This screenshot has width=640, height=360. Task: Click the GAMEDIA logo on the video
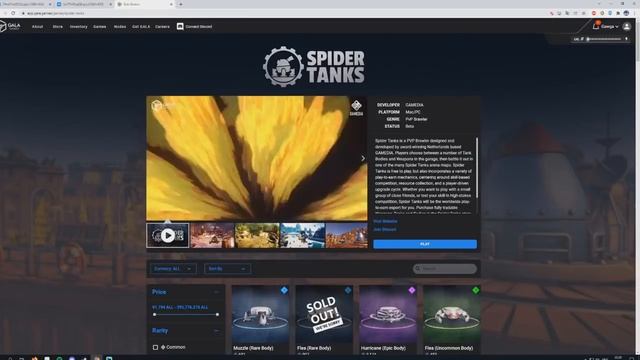[356, 108]
